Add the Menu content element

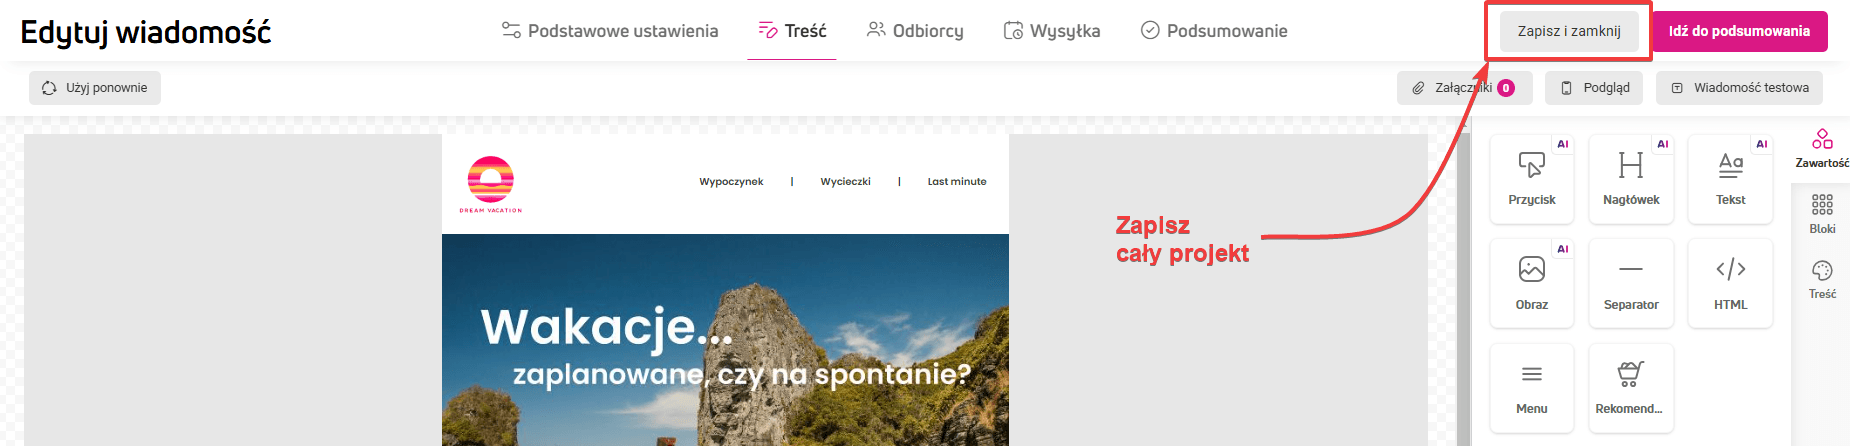pos(1531,388)
